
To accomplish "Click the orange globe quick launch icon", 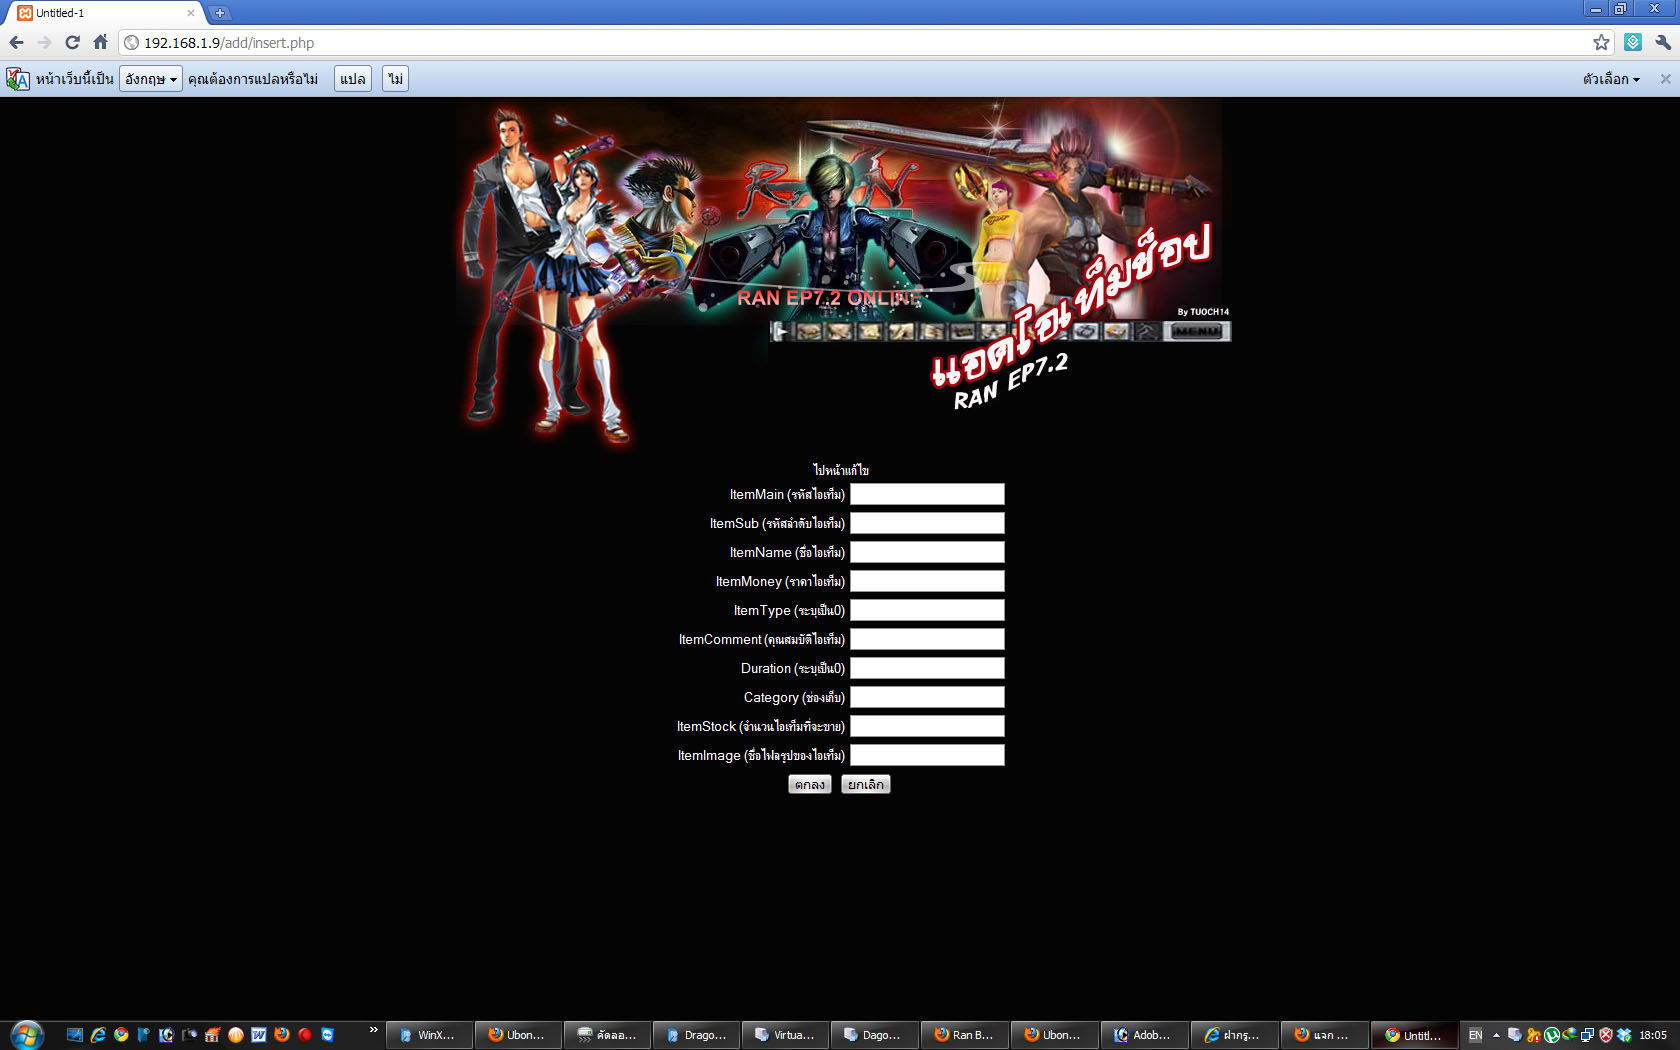I will tap(236, 1035).
